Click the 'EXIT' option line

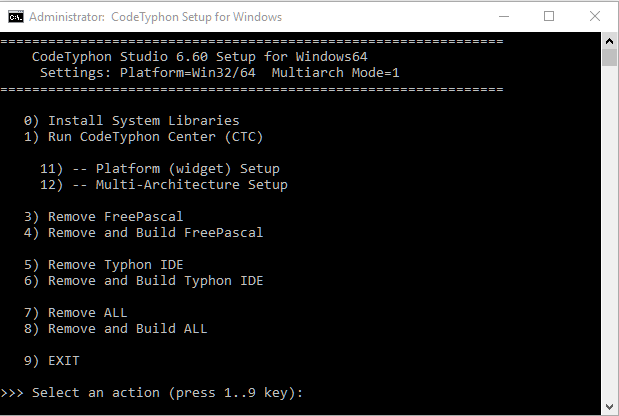pos(52,361)
